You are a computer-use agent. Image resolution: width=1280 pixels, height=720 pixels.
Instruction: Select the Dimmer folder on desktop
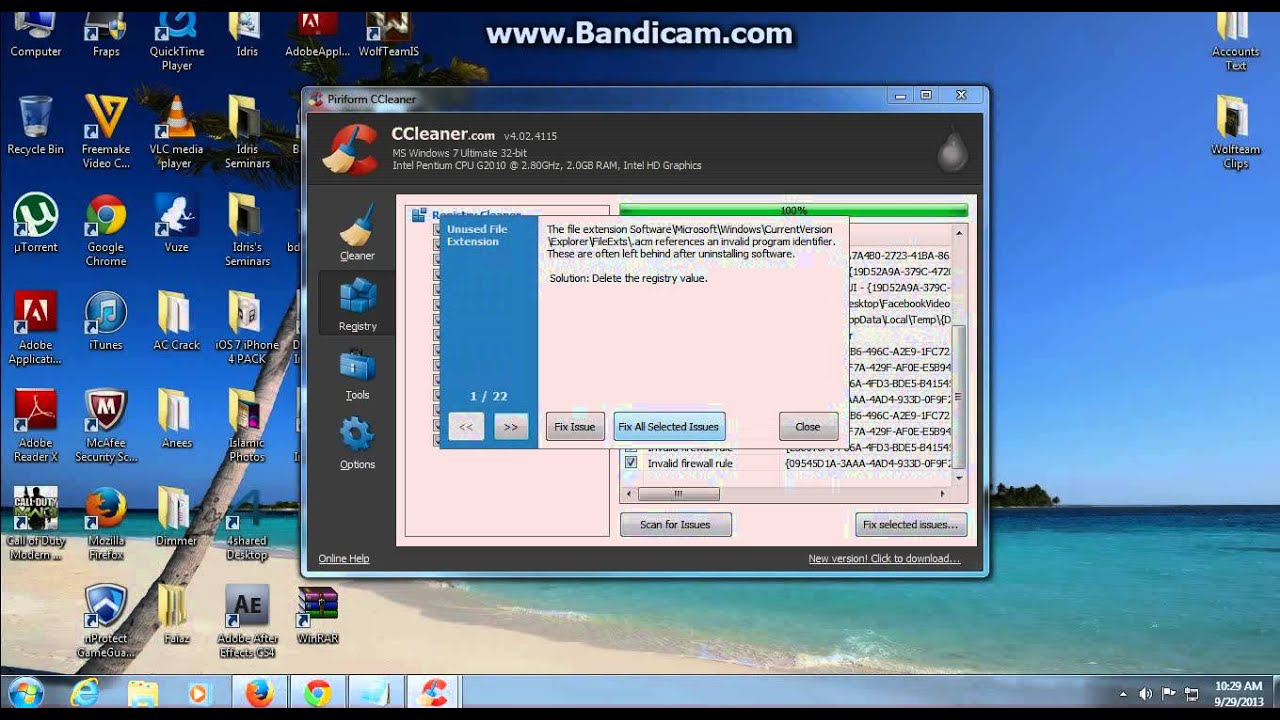tap(176, 516)
